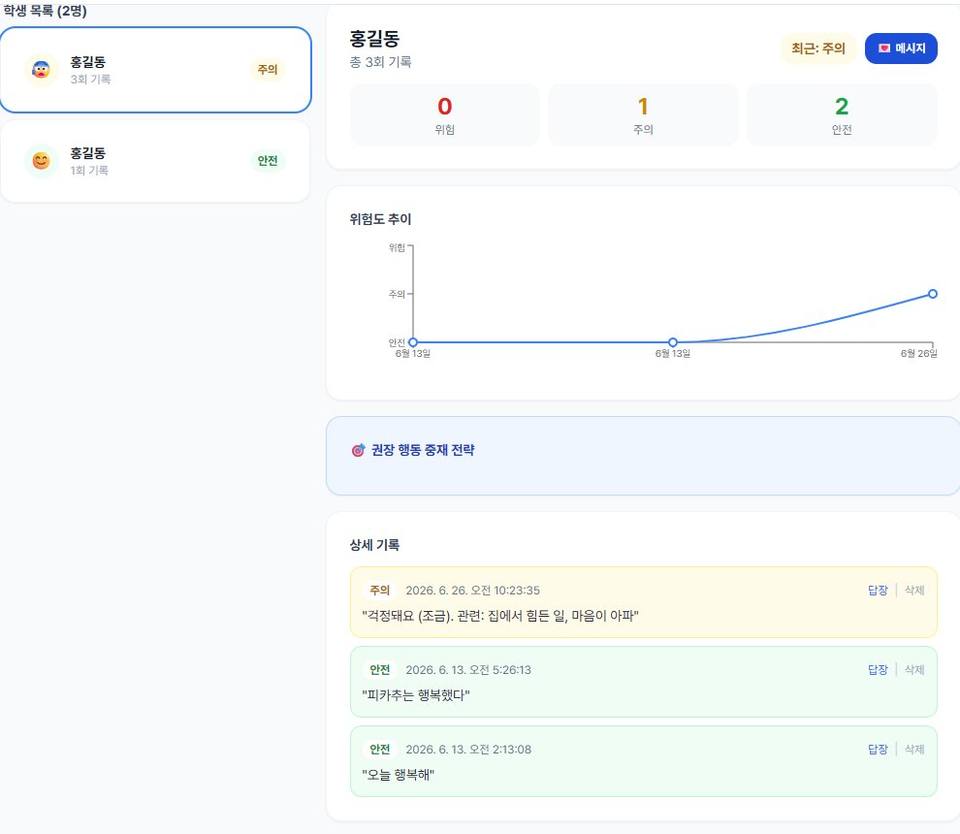Viewport: 960px width, 834px height.
Task: Click the 주의 badge on first student card
Action: [x=268, y=70]
